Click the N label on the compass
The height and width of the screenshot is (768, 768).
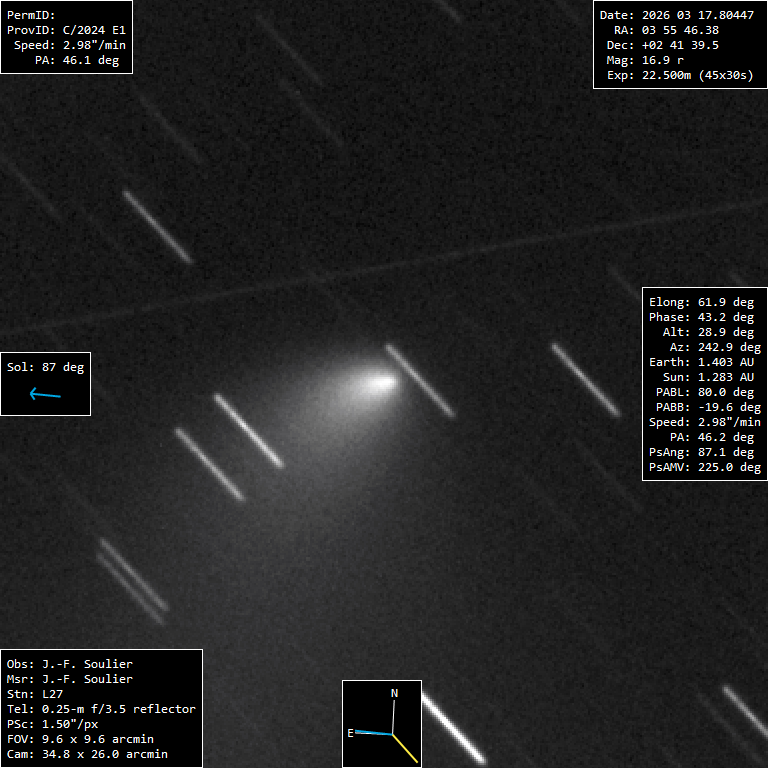coord(394,693)
